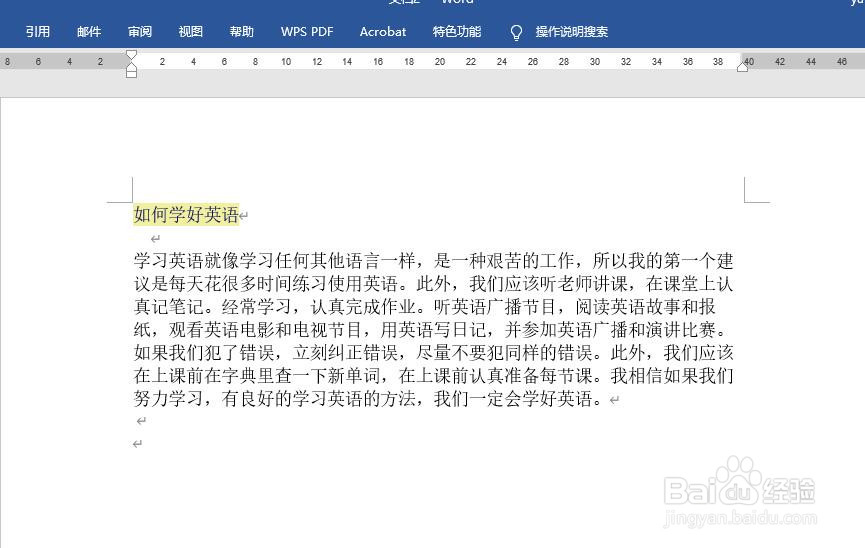This screenshot has width=865, height=548.
Task: Click the right indent marker on ruler
Action: [743, 66]
